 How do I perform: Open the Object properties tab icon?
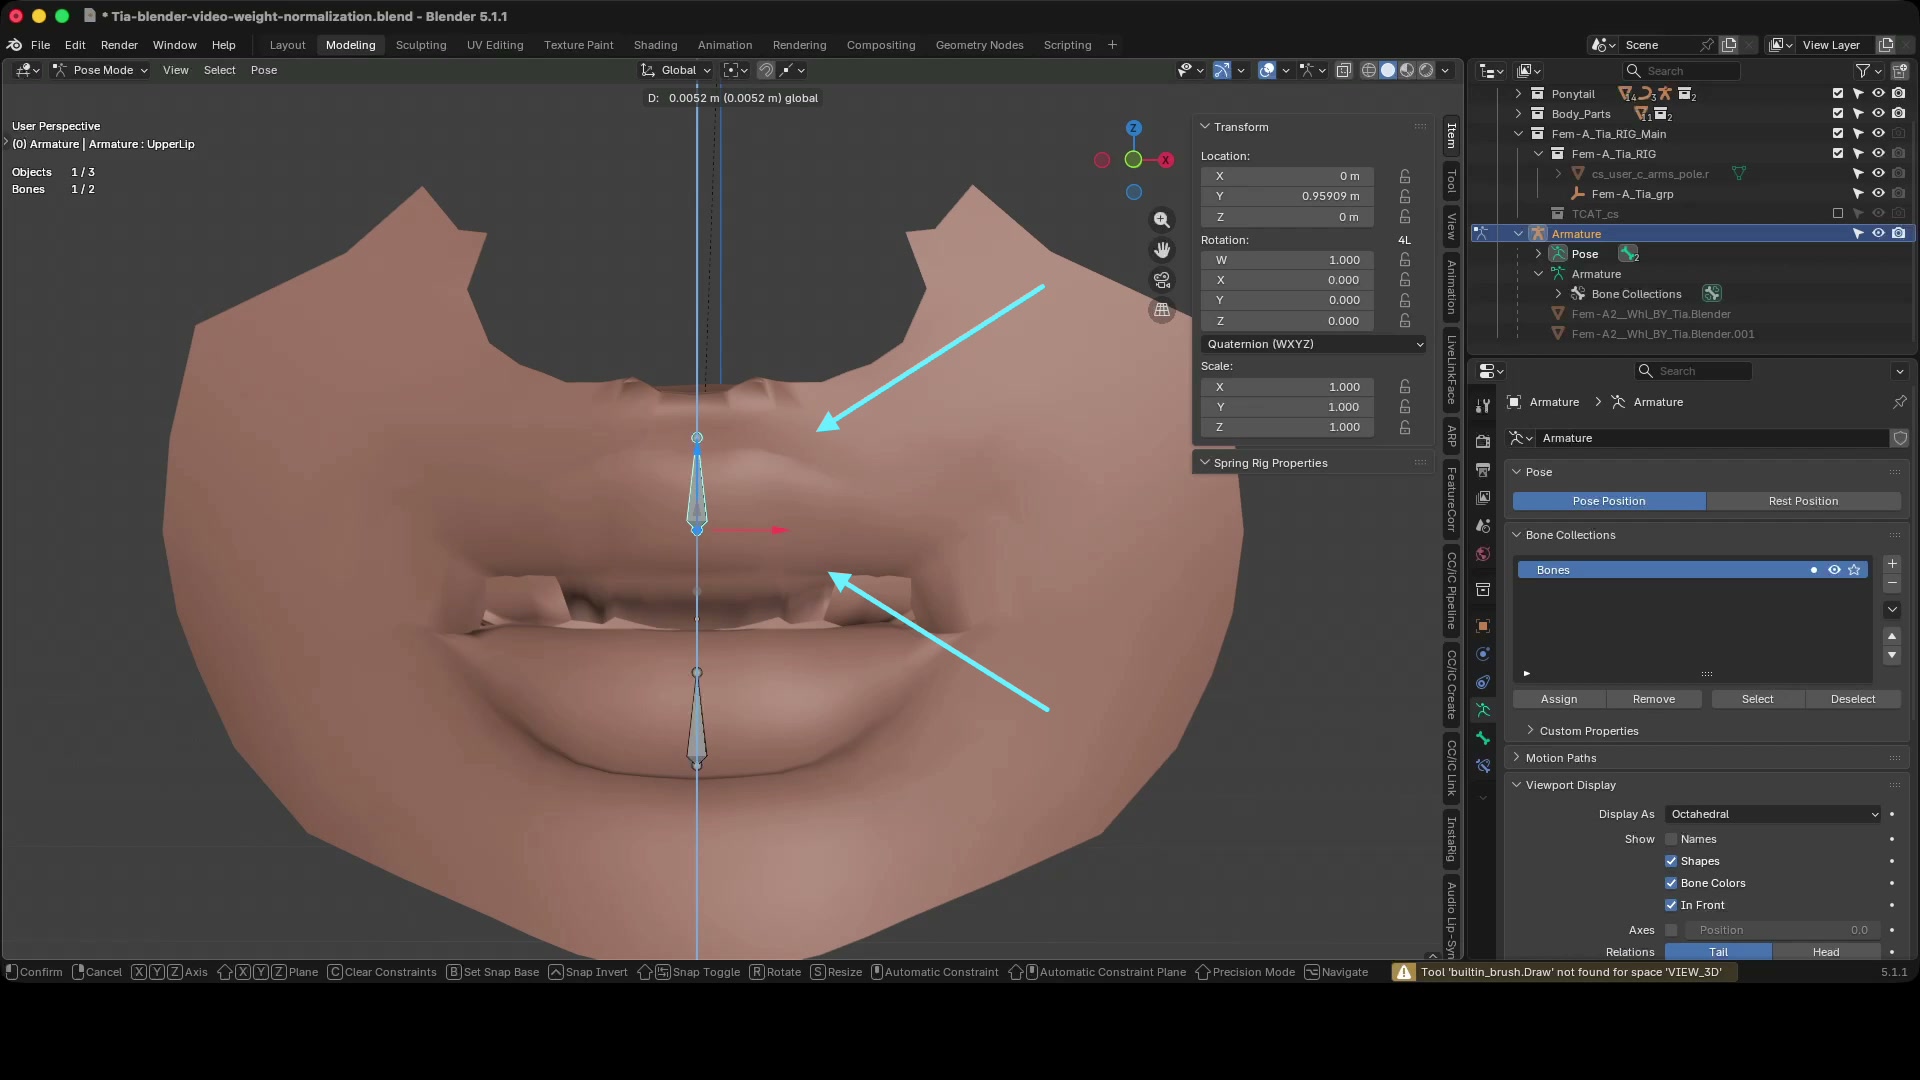click(1483, 626)
